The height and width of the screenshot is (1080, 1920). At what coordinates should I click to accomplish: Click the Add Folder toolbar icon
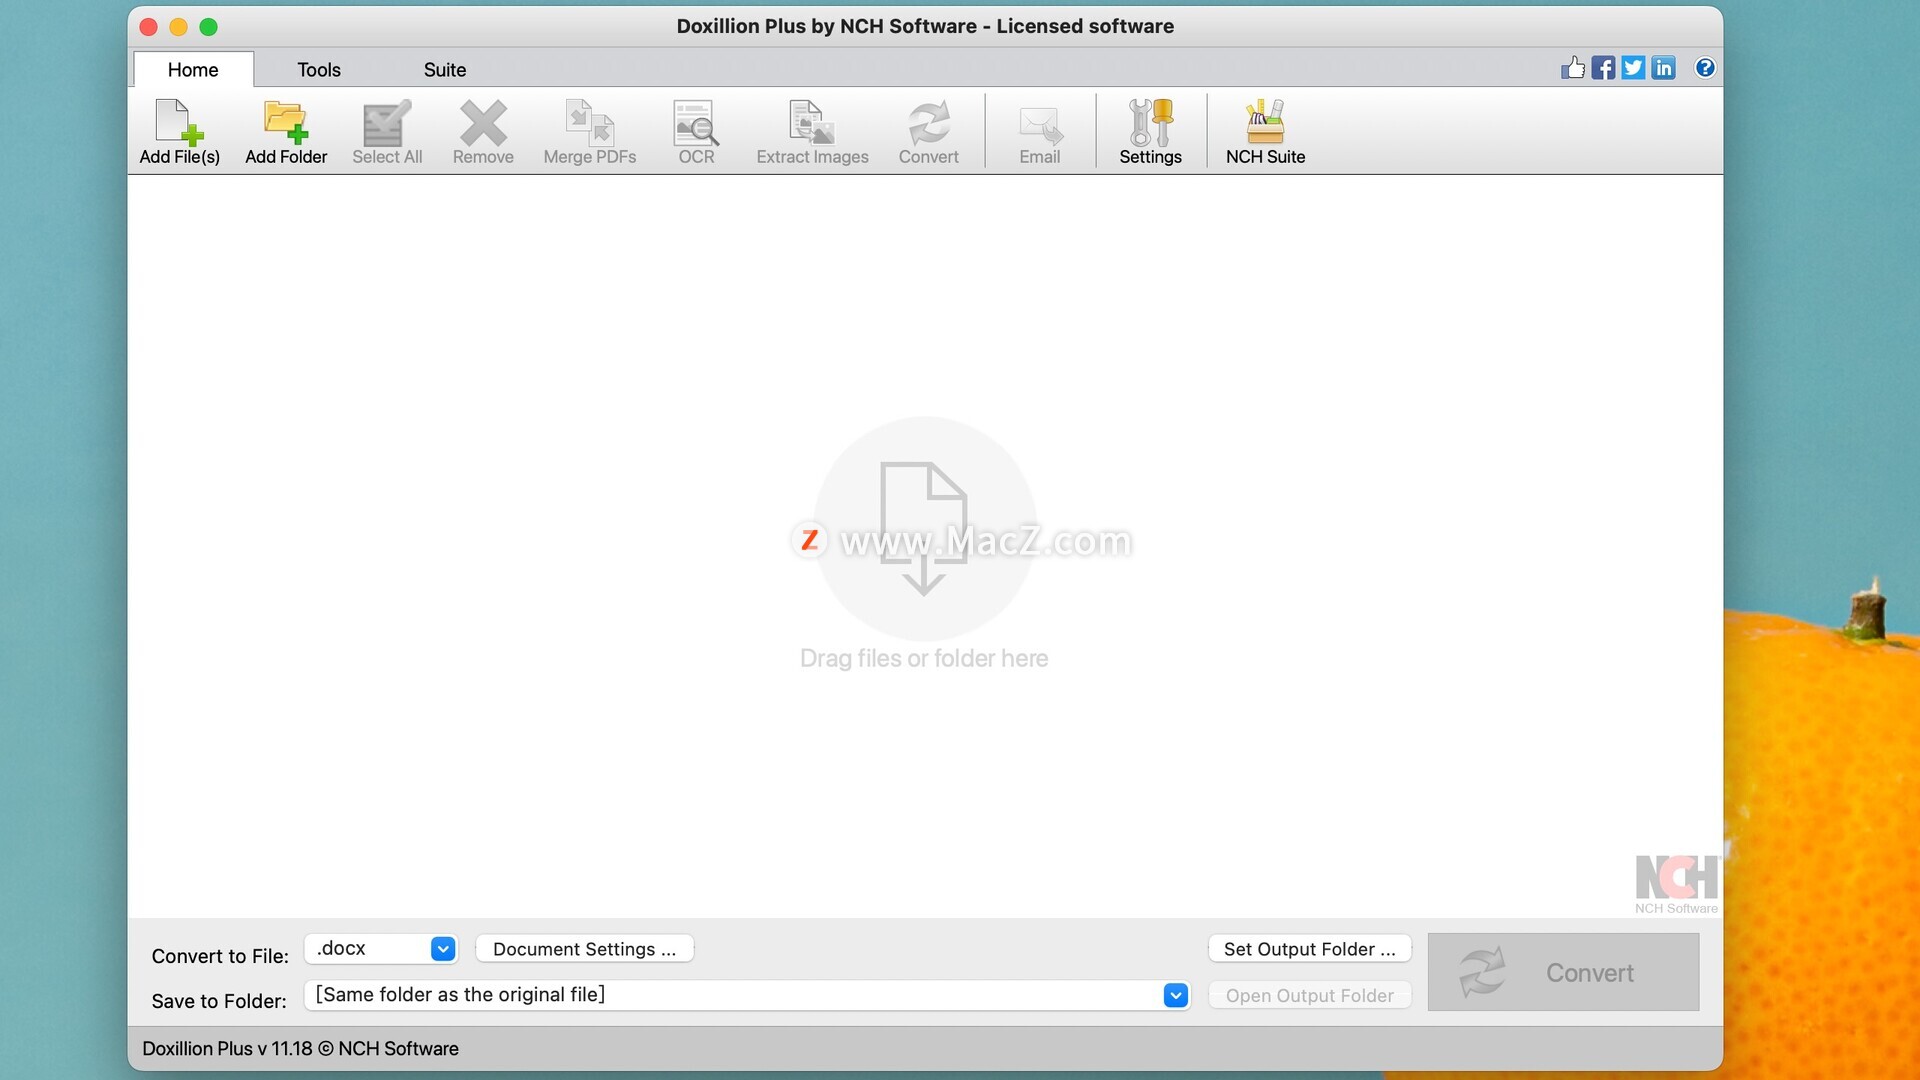pyautogui.click(x=286, y=132)
